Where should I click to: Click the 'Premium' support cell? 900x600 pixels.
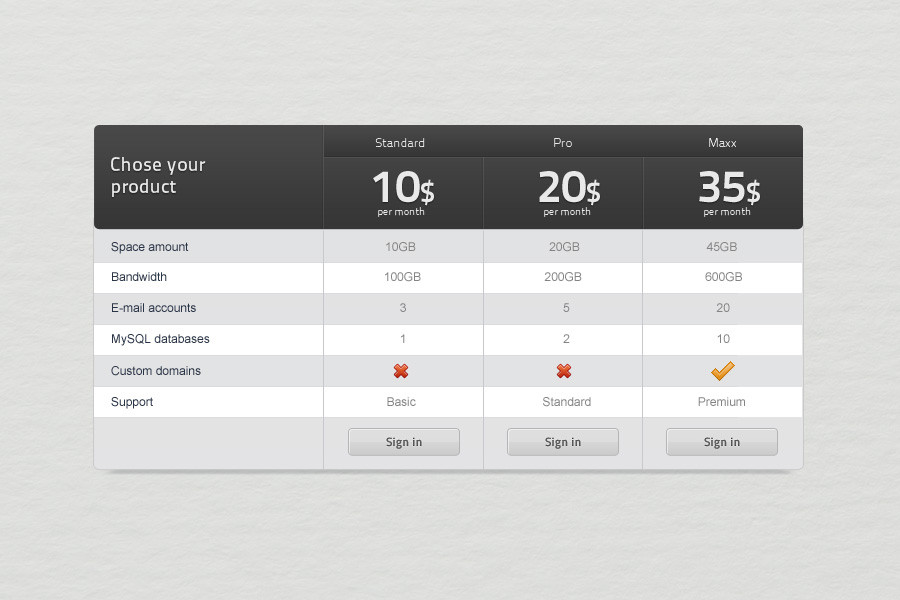point(721,402)
